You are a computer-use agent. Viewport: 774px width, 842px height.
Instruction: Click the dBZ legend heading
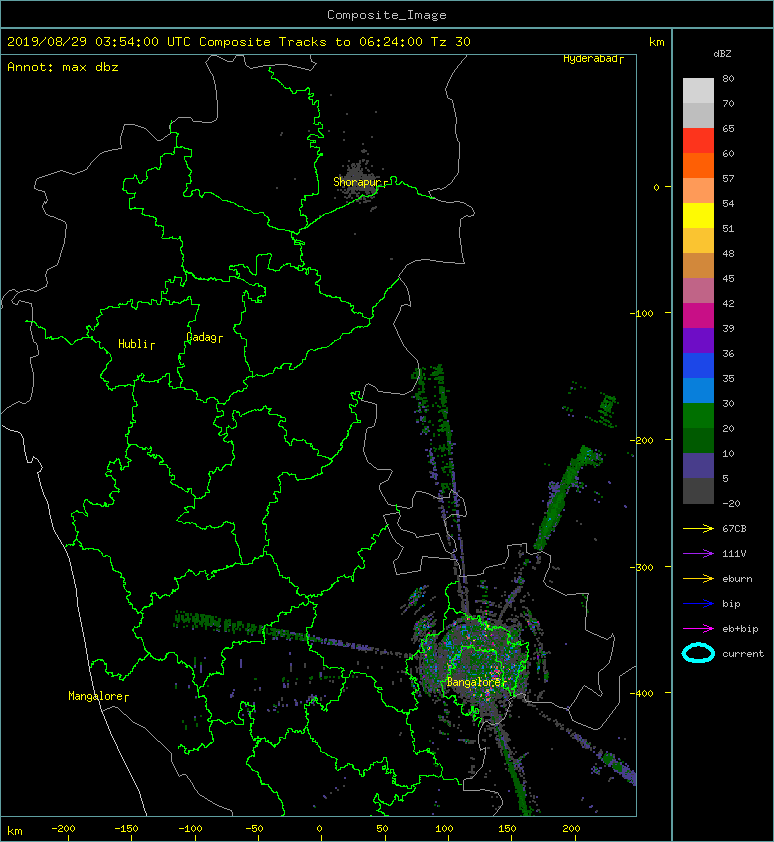click(x=722, y=54)
